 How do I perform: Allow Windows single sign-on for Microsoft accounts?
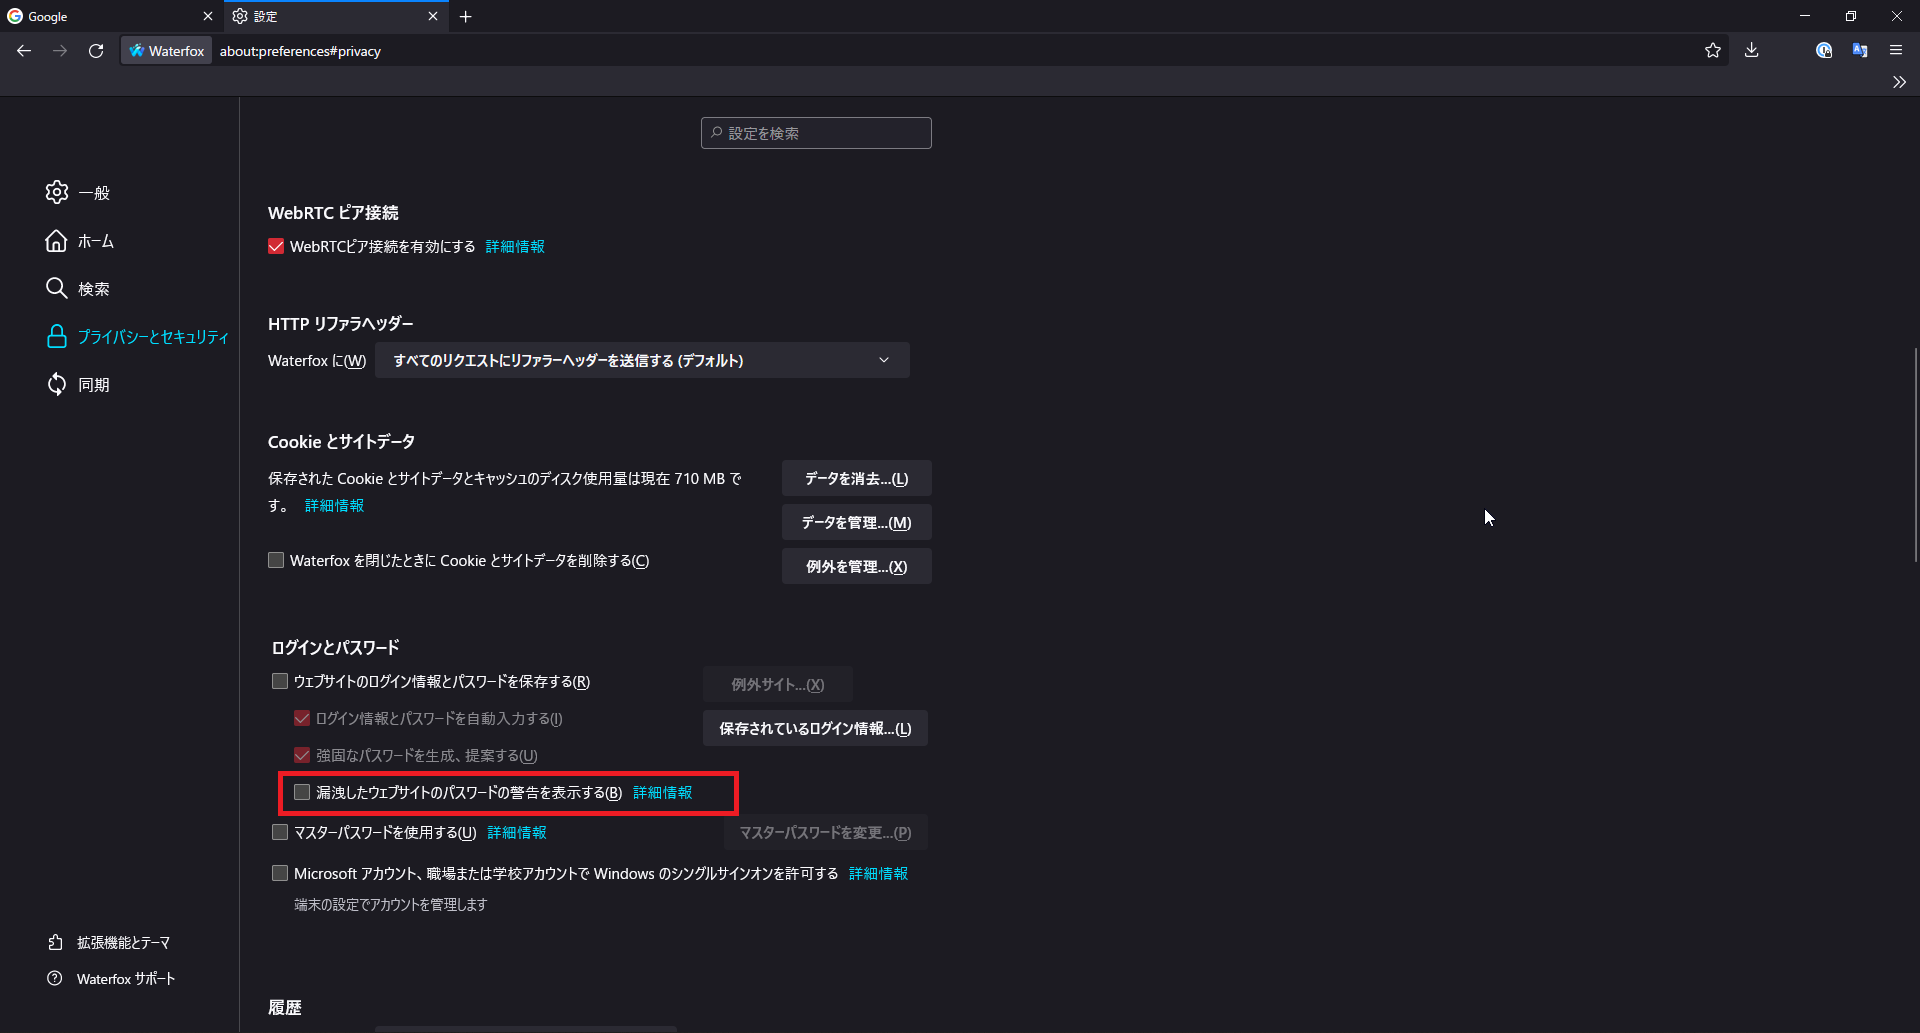[280, 873]
